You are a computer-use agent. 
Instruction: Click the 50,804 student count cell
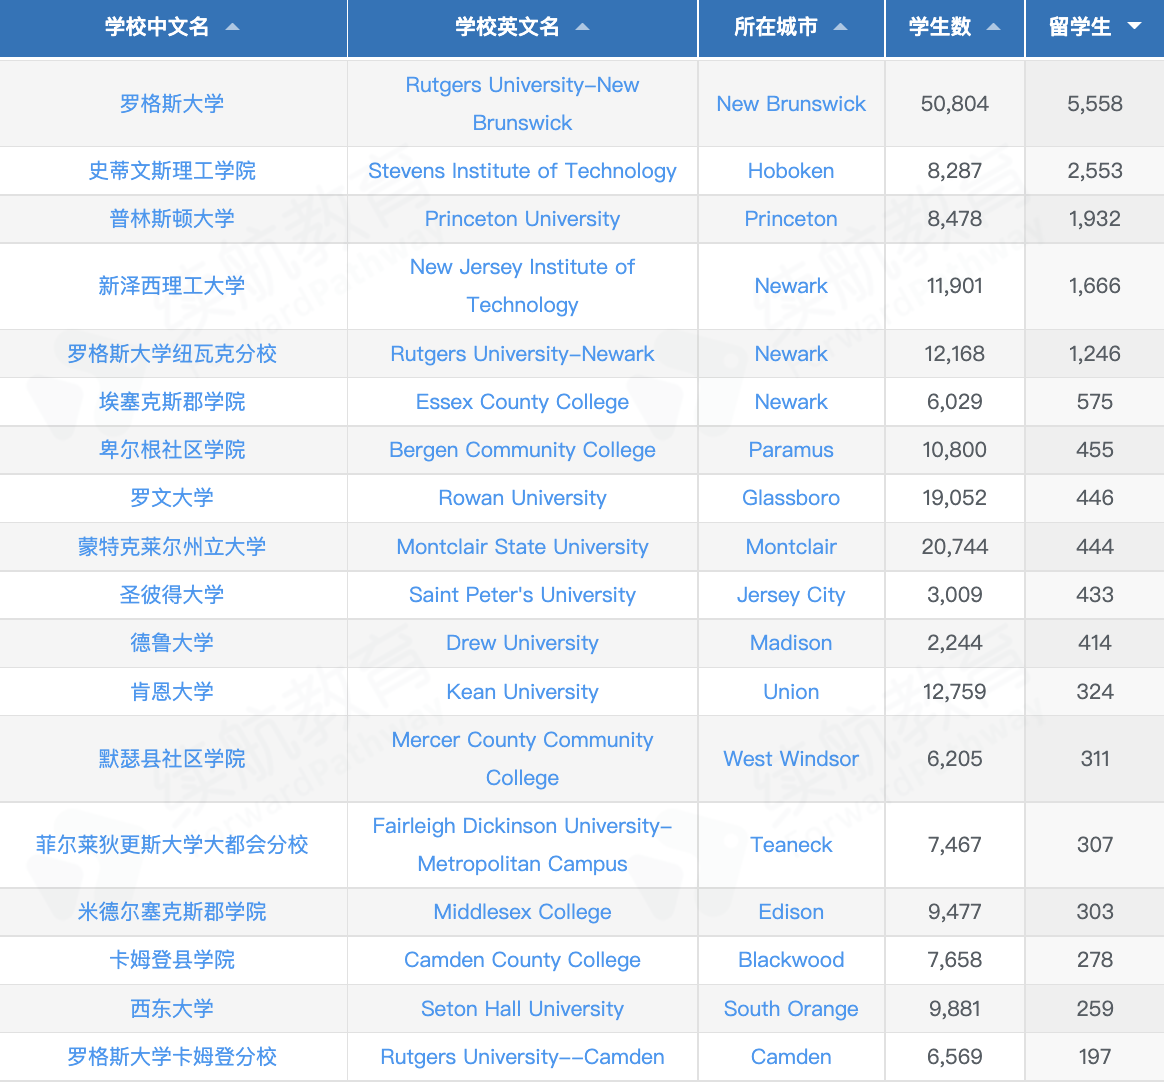click(x=954, y=104)
